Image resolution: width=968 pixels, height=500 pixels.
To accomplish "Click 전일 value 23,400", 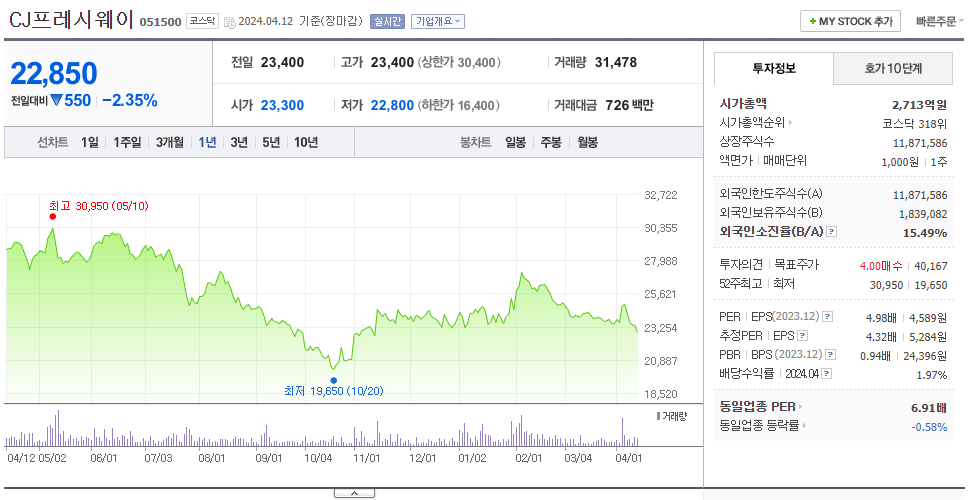I will click(282, 62).
